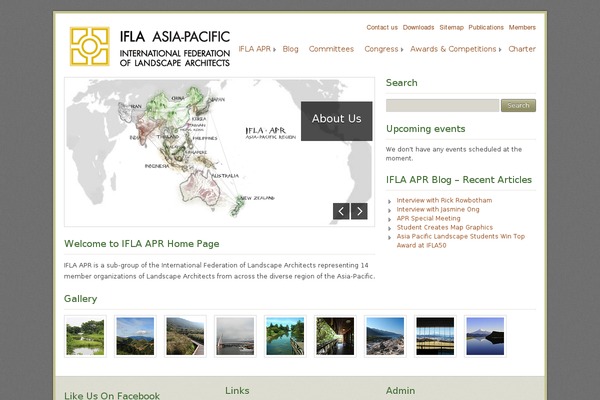The height and width of the screenshot is (400, 600).
Task: Expand the Awards & Competitions menu
Action: pos(455,49)
